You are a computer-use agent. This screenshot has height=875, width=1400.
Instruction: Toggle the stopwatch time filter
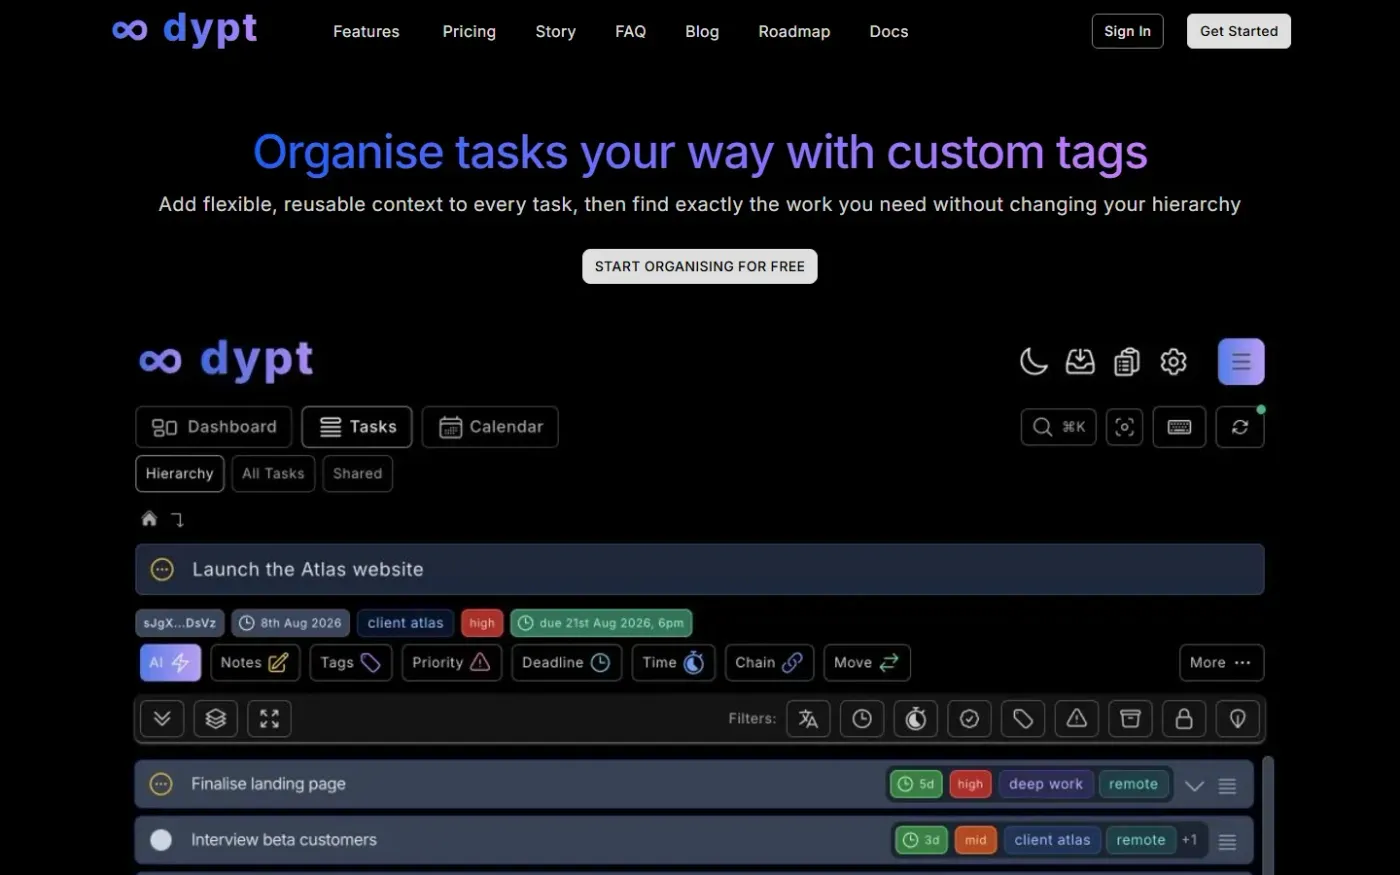[x=916, y=718]
